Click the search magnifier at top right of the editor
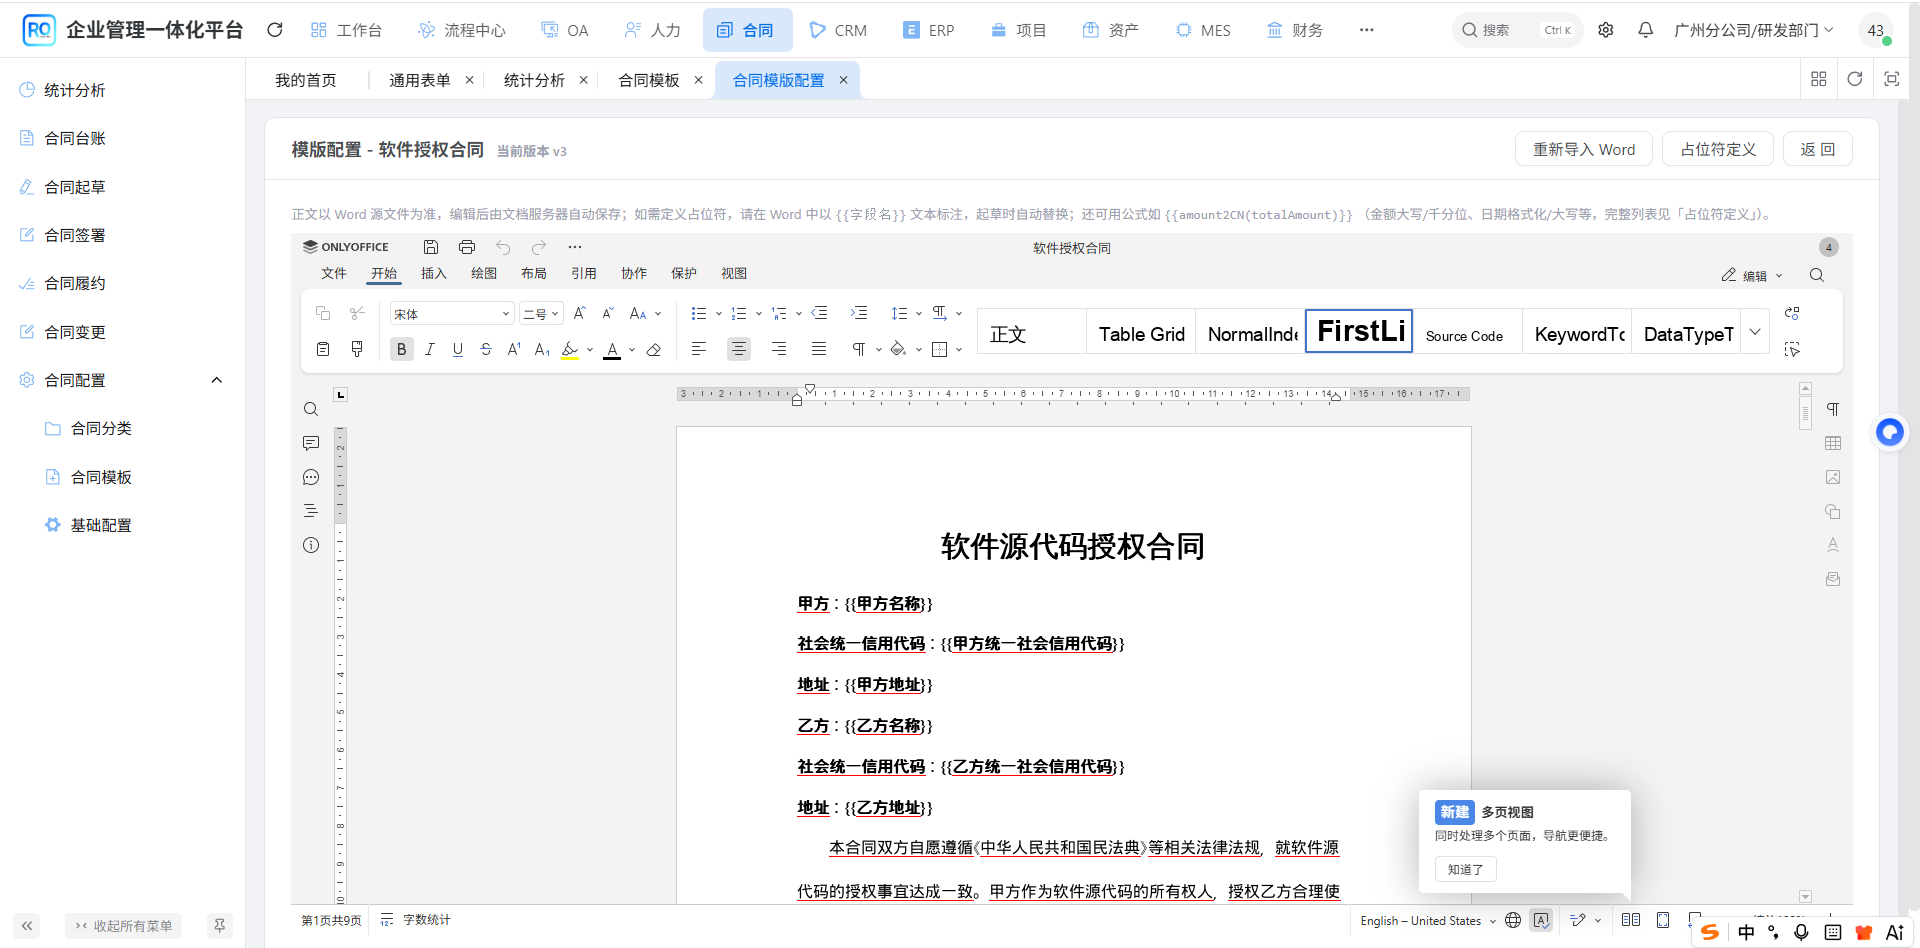This screenshot has width=1920, height=948. click(x=1817, y=275)
